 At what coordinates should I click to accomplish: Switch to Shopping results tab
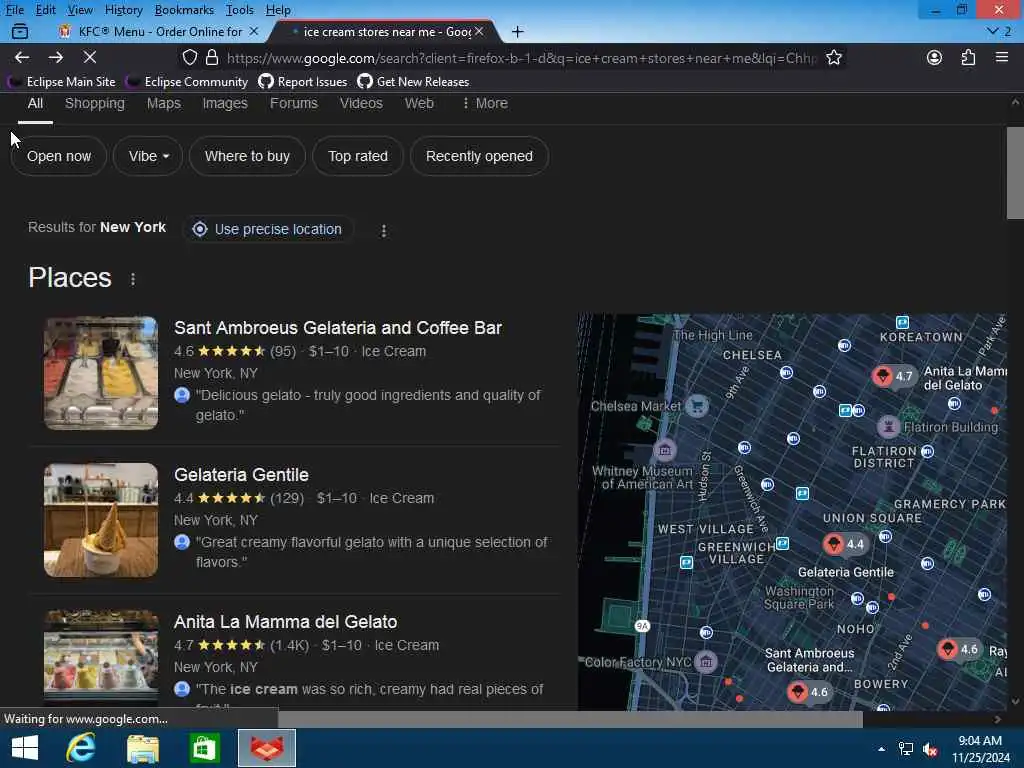coord(95,103)
